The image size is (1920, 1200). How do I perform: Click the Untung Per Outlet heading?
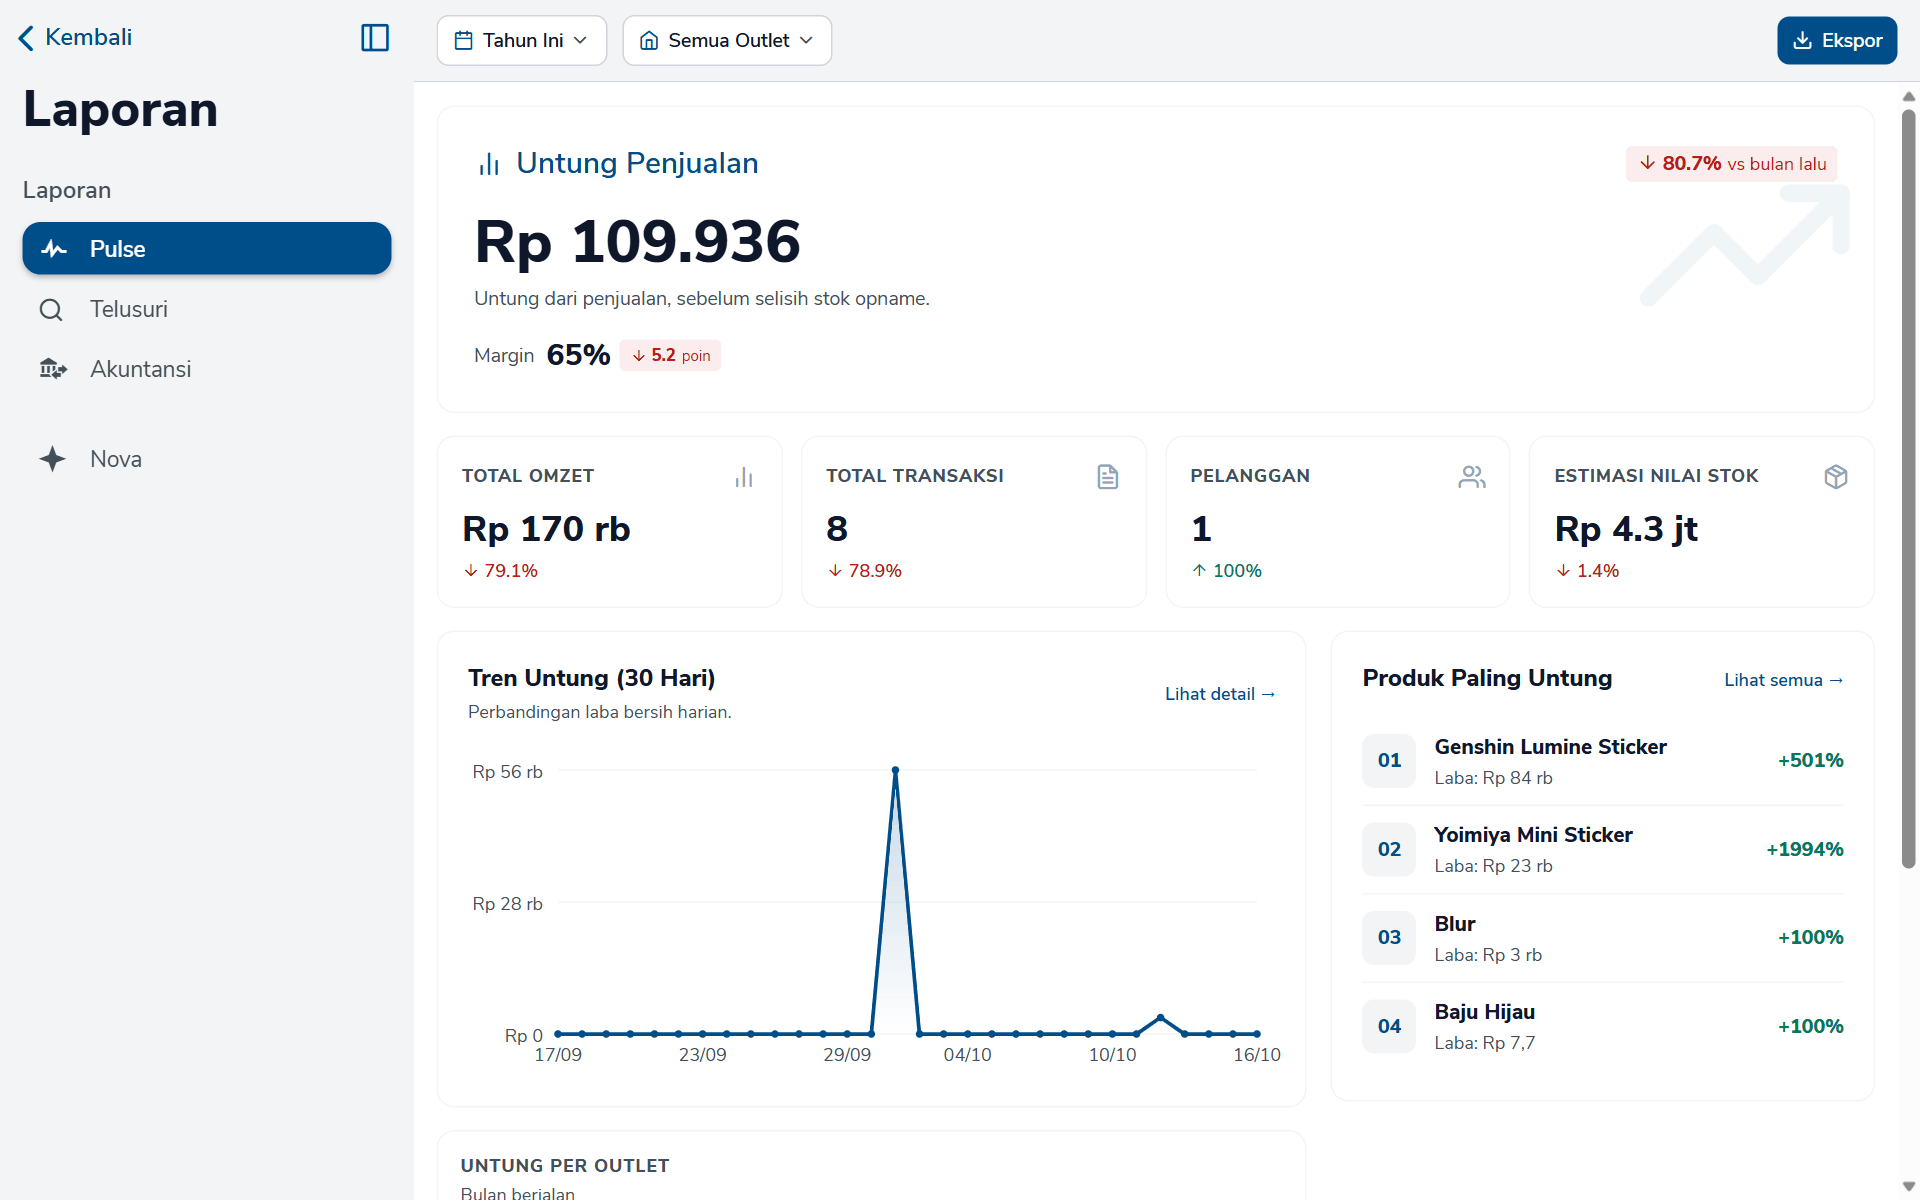565,1166
